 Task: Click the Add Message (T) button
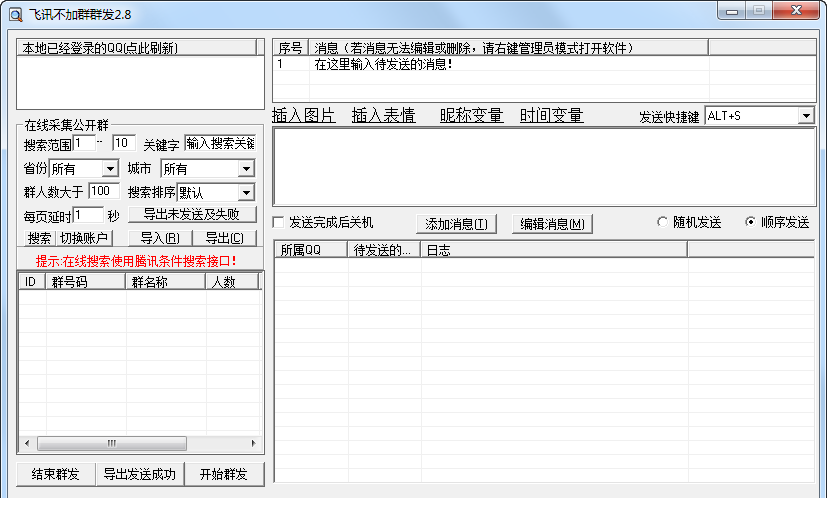pyautogui.click(x=456, y=224)
